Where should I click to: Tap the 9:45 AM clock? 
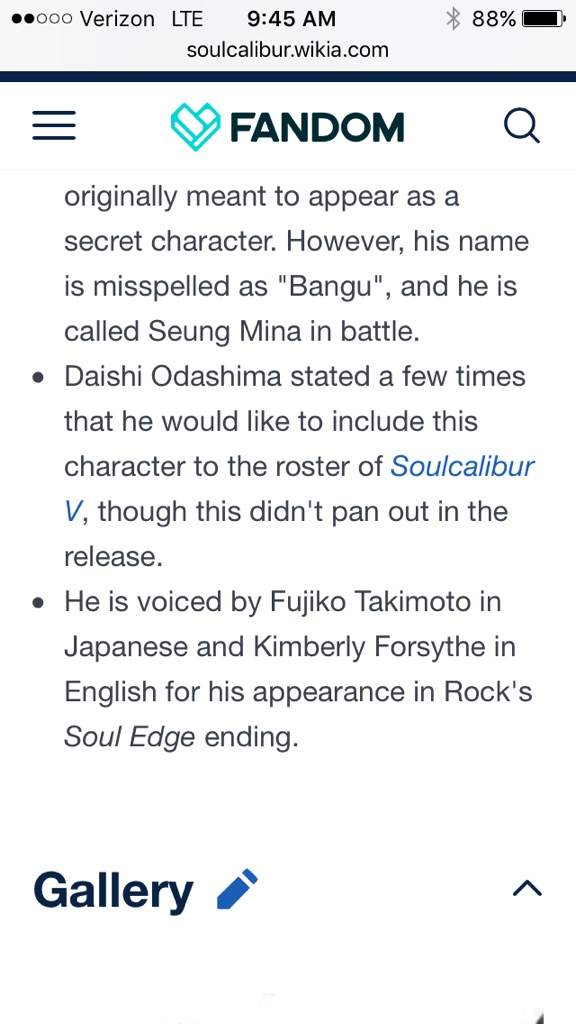click(x=291, y=19)
